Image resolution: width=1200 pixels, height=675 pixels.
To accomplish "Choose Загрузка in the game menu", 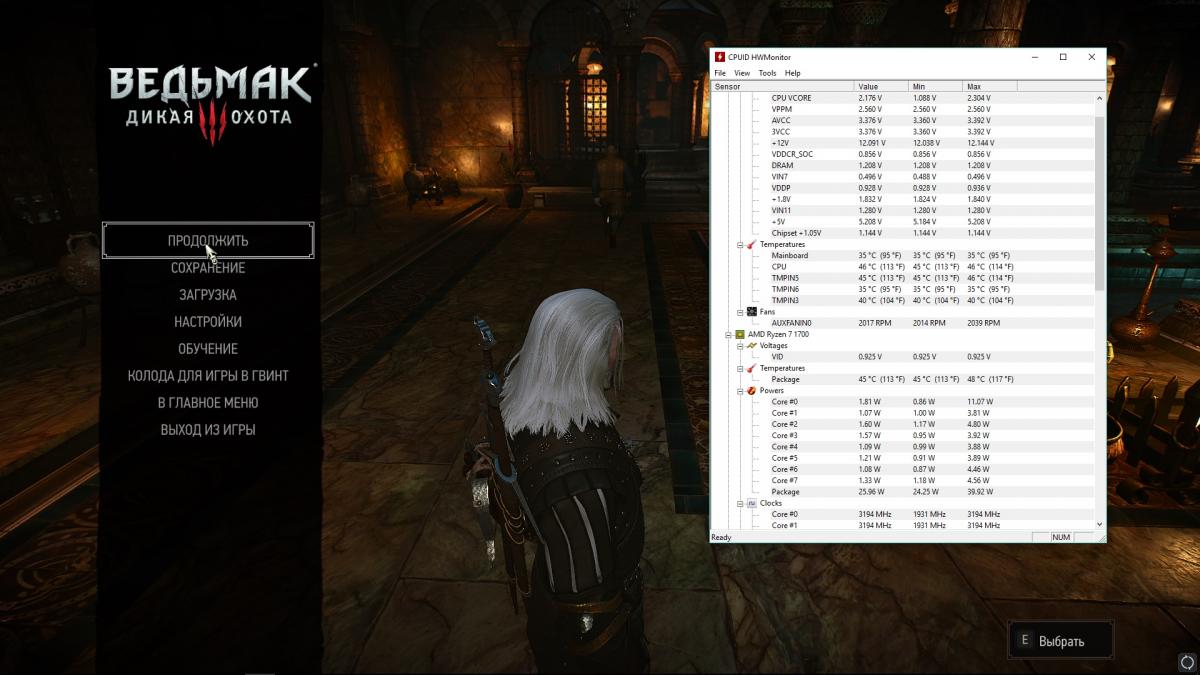I will pos(208,295).
